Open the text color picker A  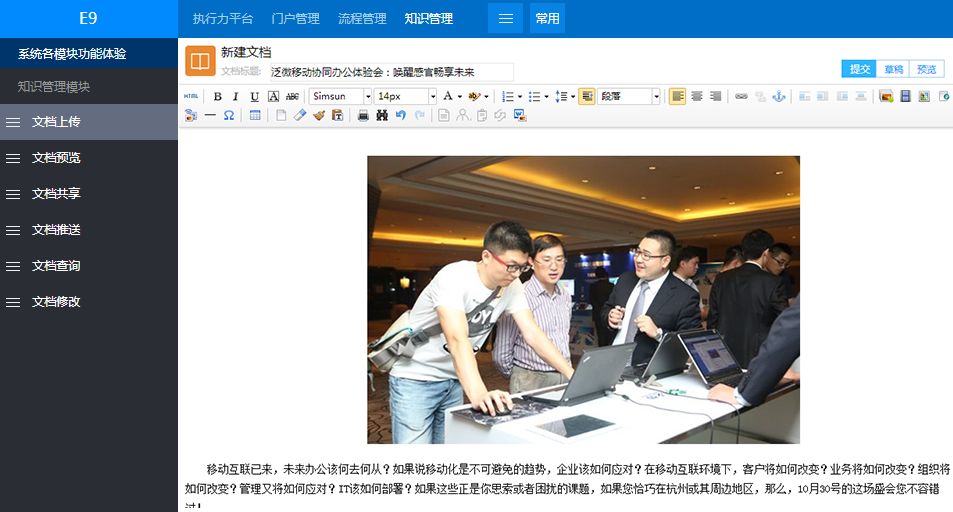point(449,97)
